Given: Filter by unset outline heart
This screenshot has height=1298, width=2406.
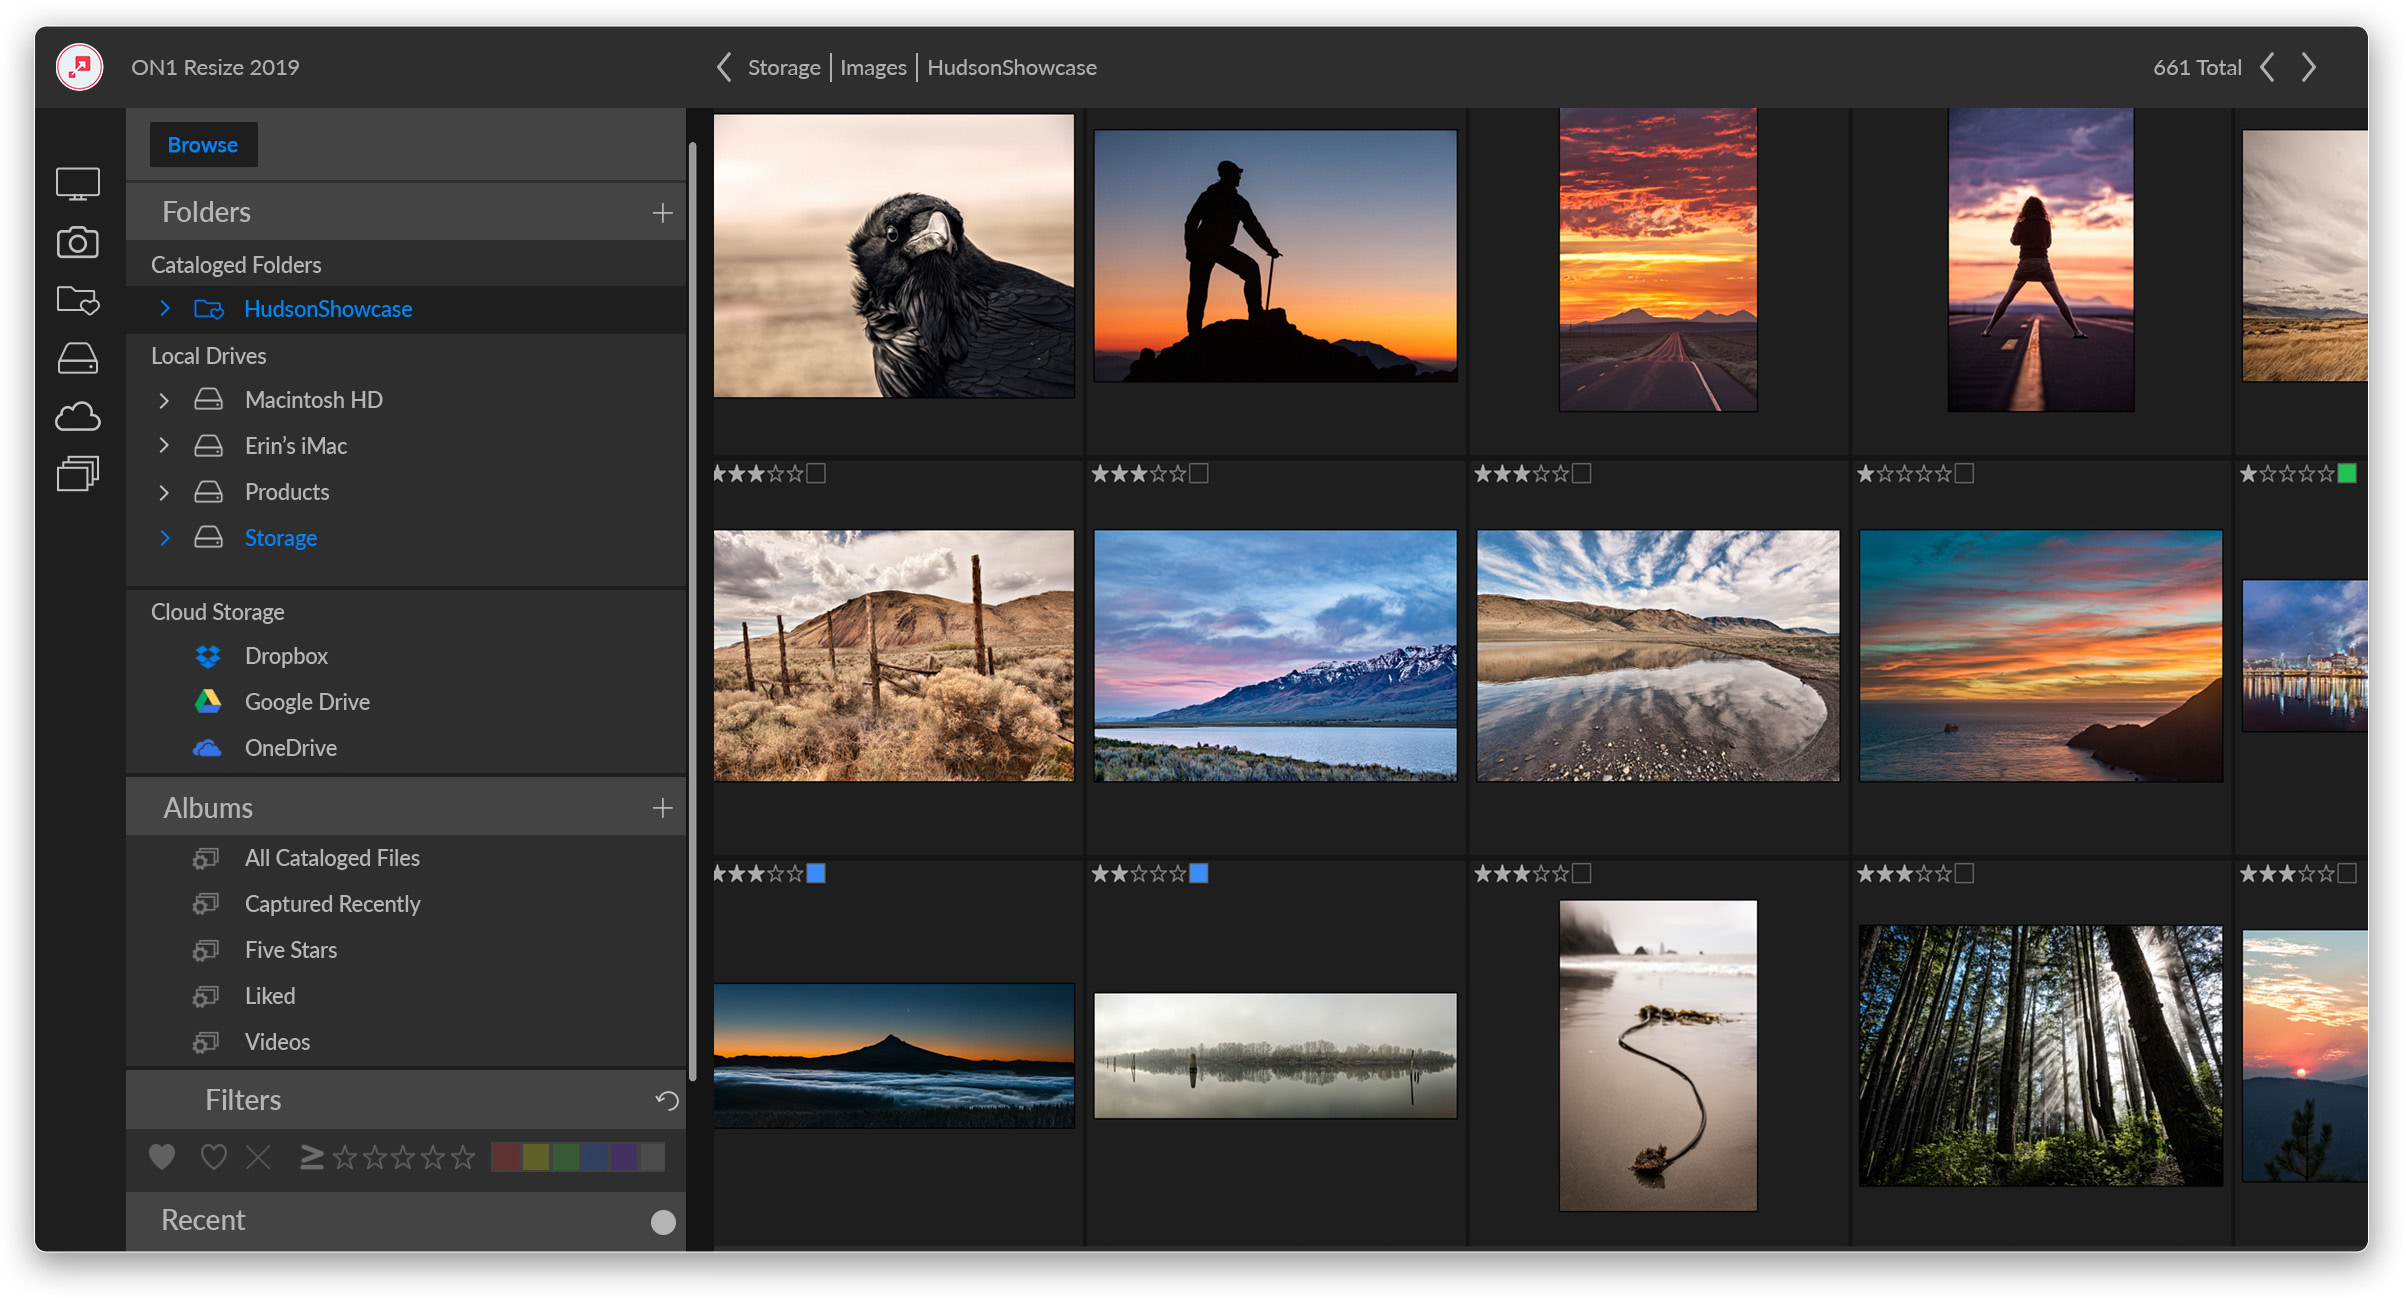Looking at the screenshot, I should pos(213,1157).
